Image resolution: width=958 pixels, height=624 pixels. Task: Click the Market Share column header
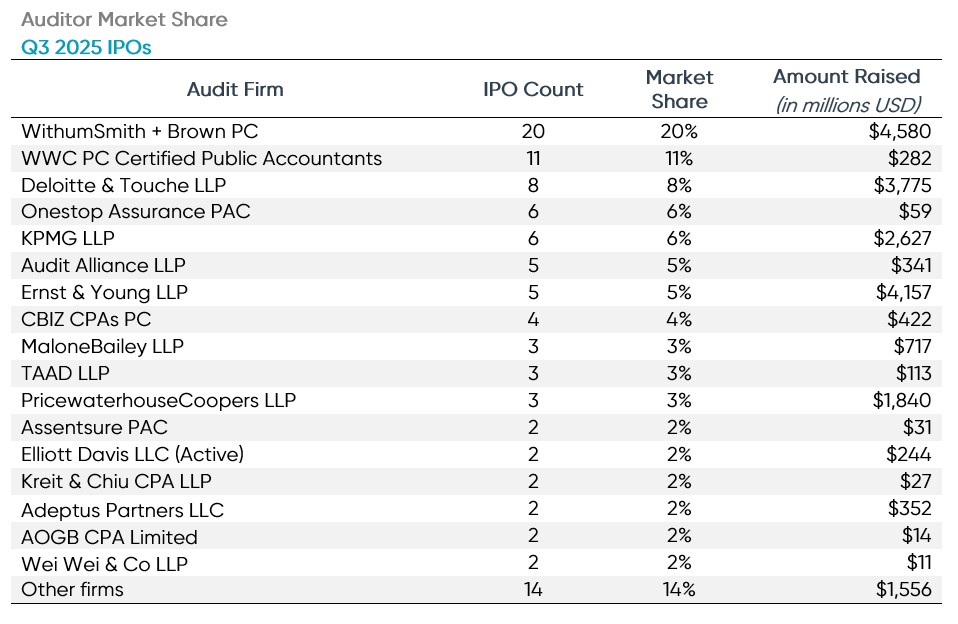(x=679, y=89)
